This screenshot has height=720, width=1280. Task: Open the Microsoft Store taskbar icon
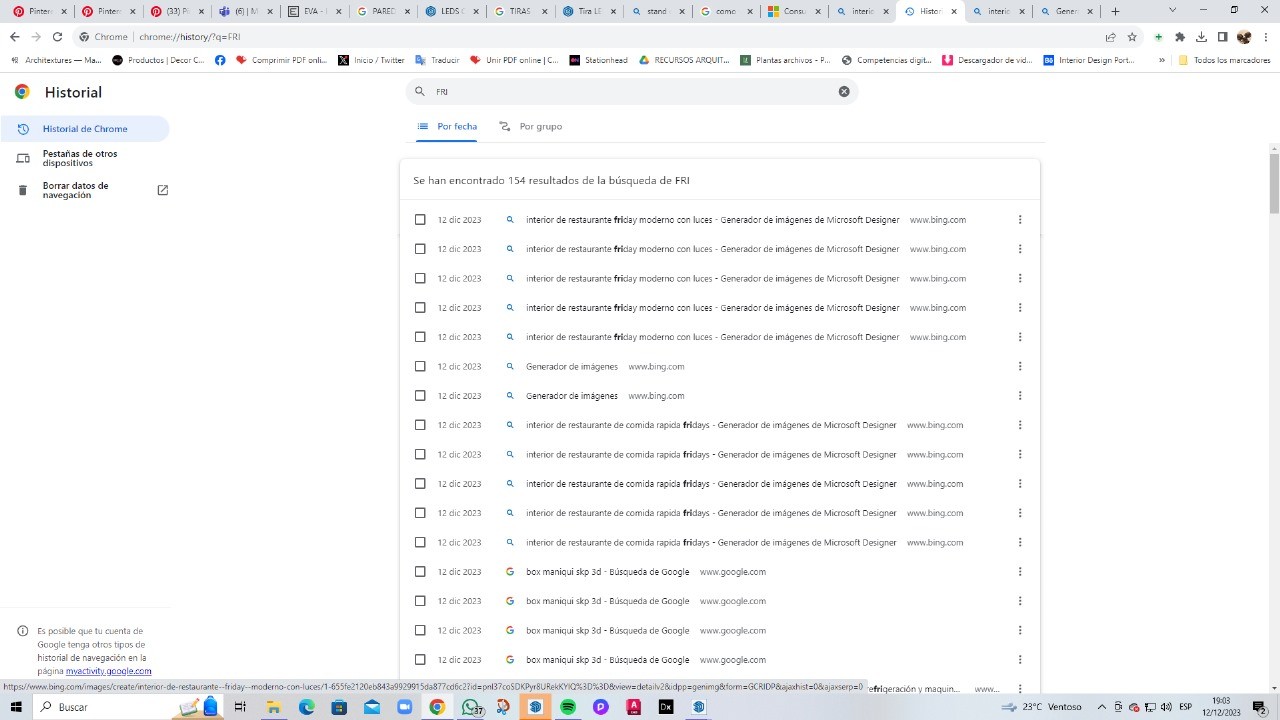click(x=339, y=707)
